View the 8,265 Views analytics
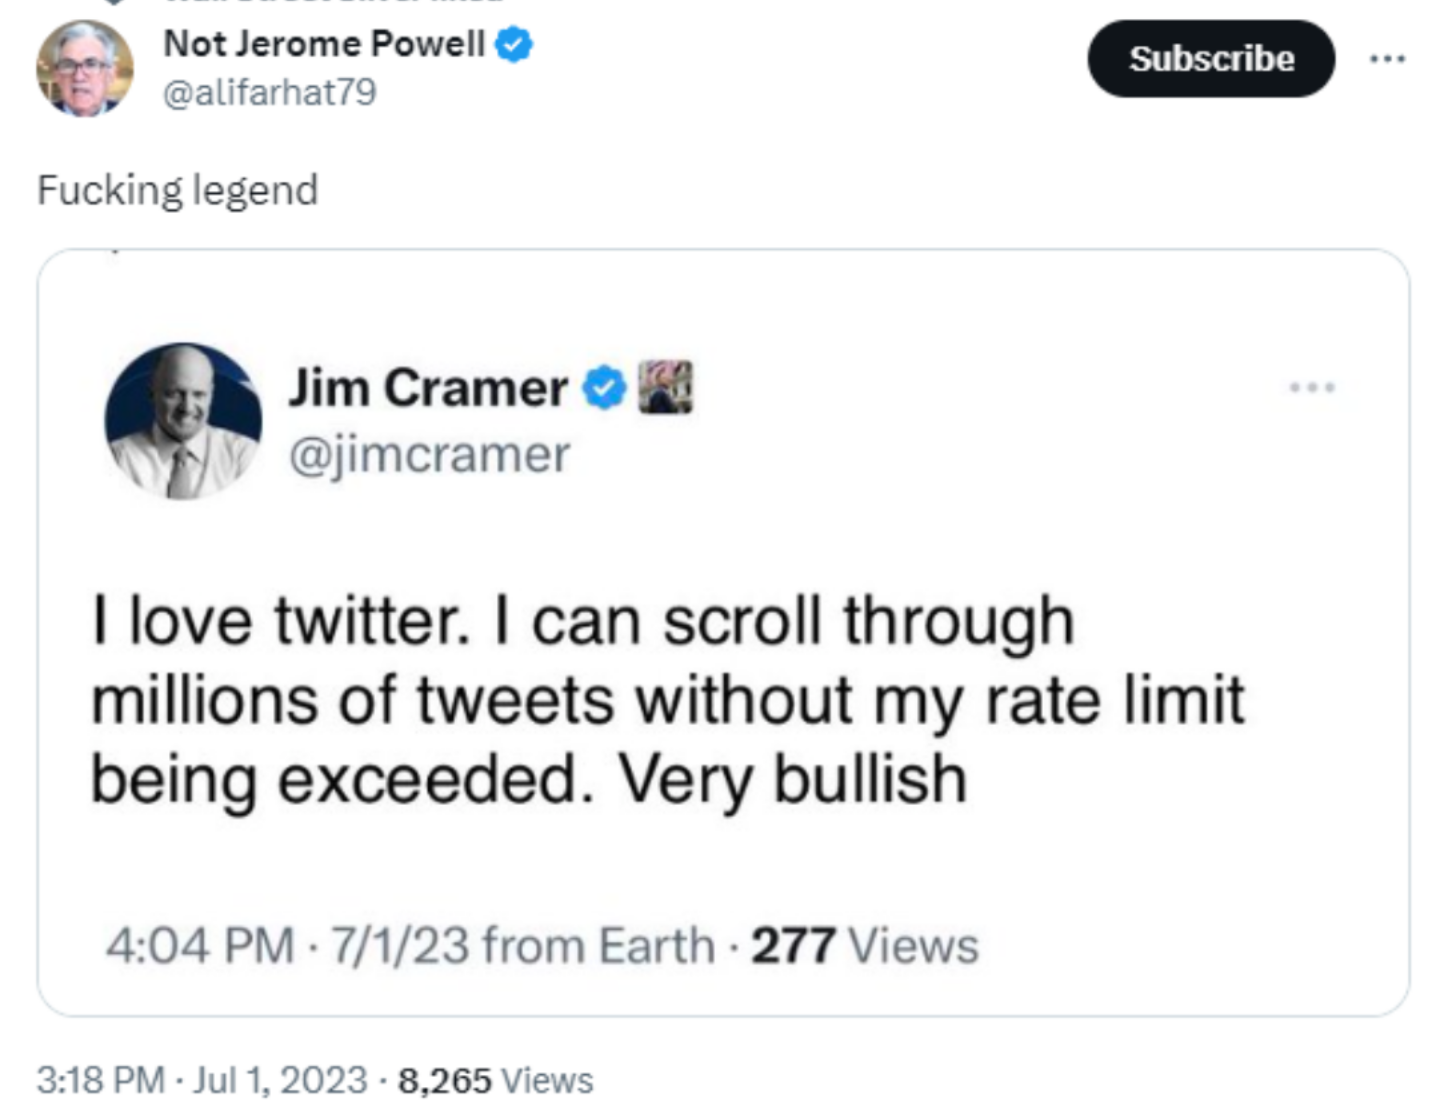Image resolution: width=1440 pixels, height=1116 pixels. [x=495, y=1080]
